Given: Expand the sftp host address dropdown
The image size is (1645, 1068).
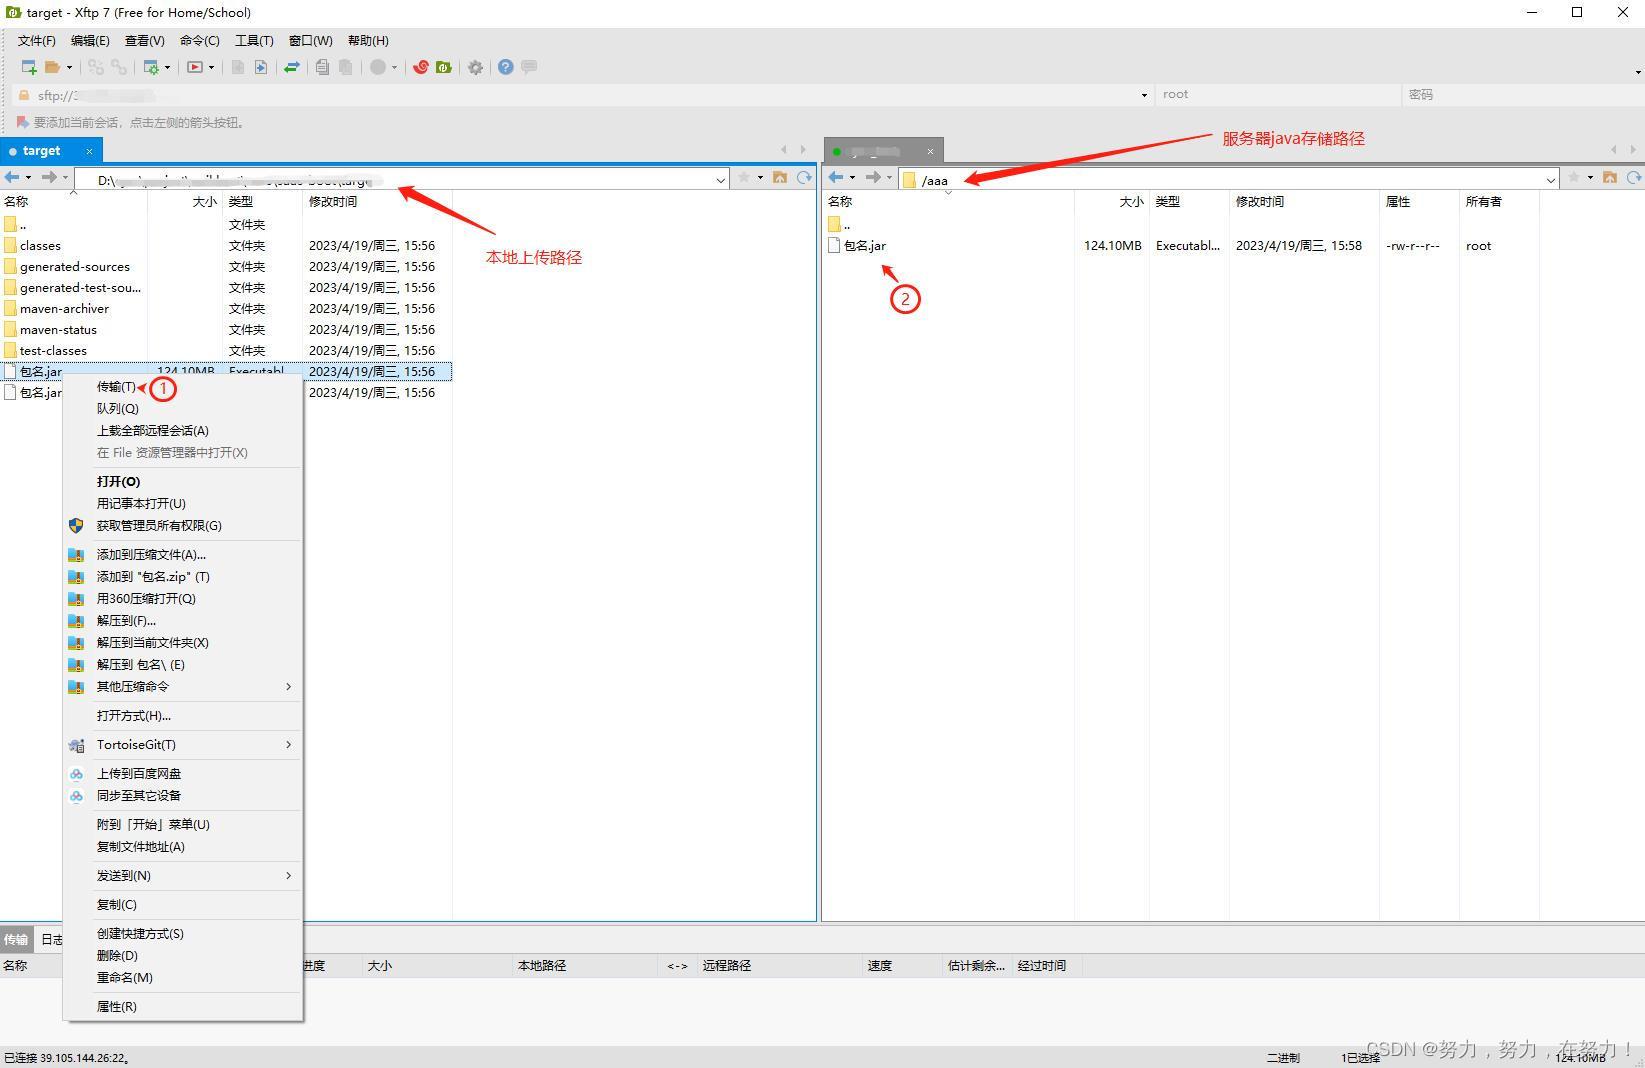Looking at the screenshot, I should coord(1144,95).
